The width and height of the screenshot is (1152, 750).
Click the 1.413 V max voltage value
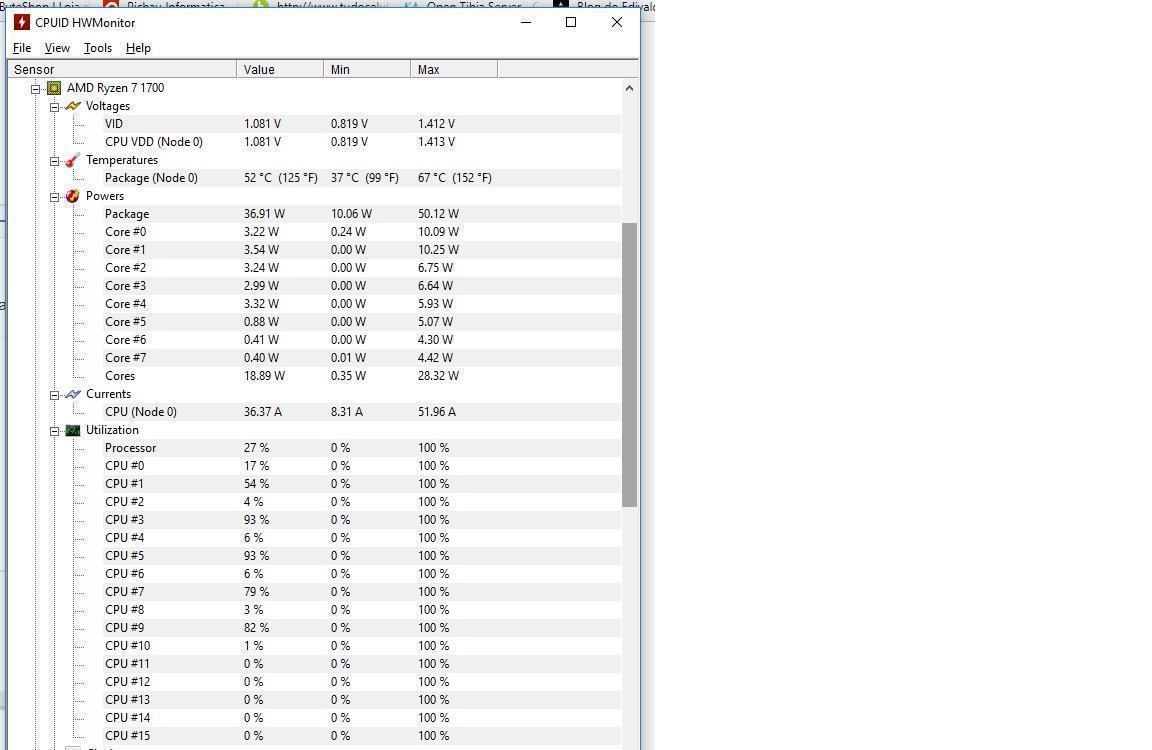[436, 142]
